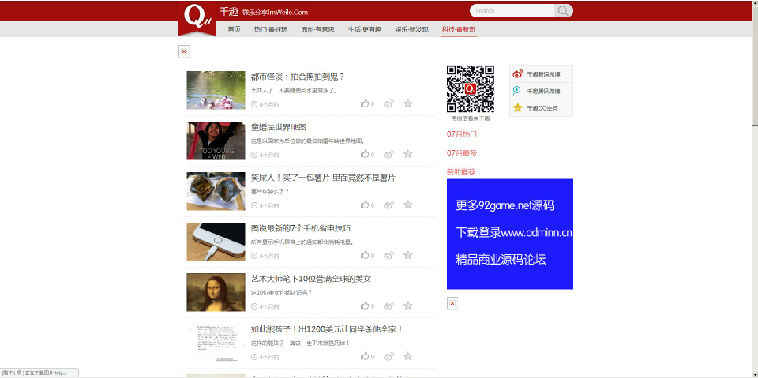Open the article title beside the document thumbnail
Screen dimensions: 758x378
click(x=327, y=330)
